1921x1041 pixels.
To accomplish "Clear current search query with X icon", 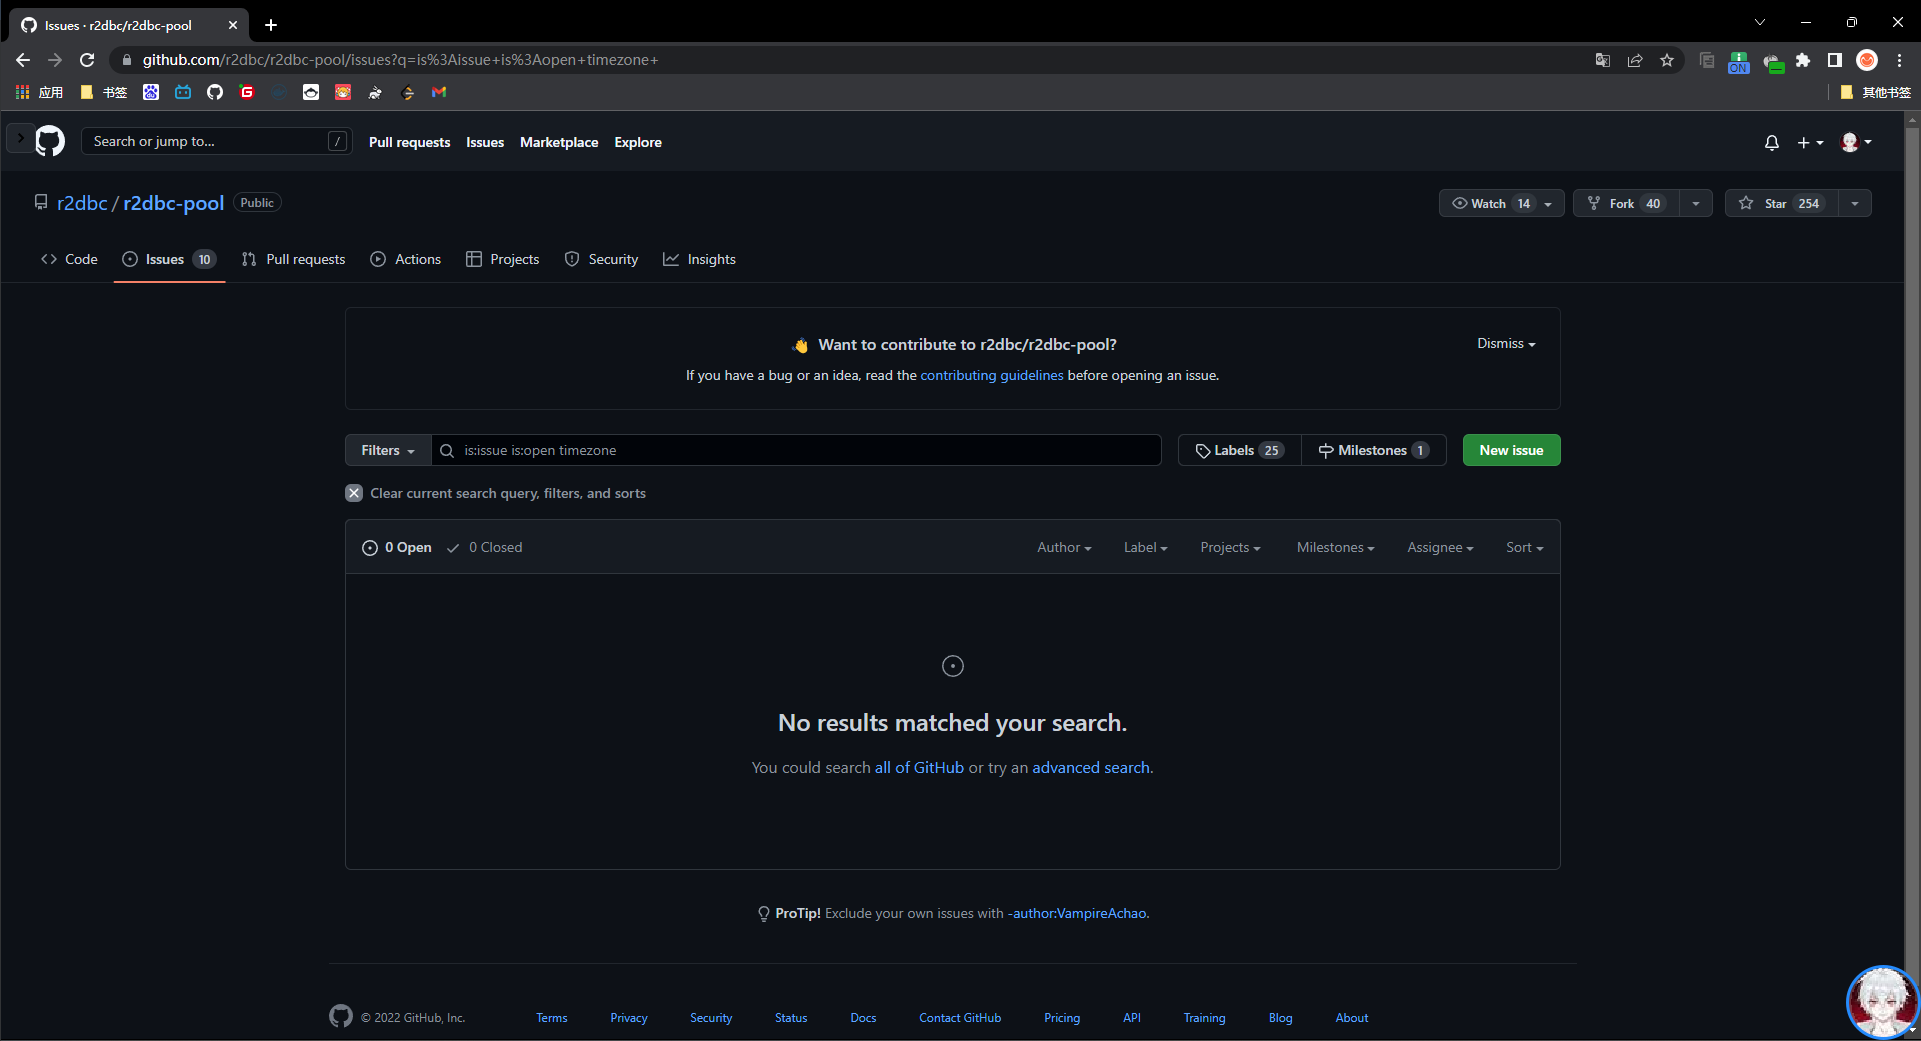I will coord(354,493).
